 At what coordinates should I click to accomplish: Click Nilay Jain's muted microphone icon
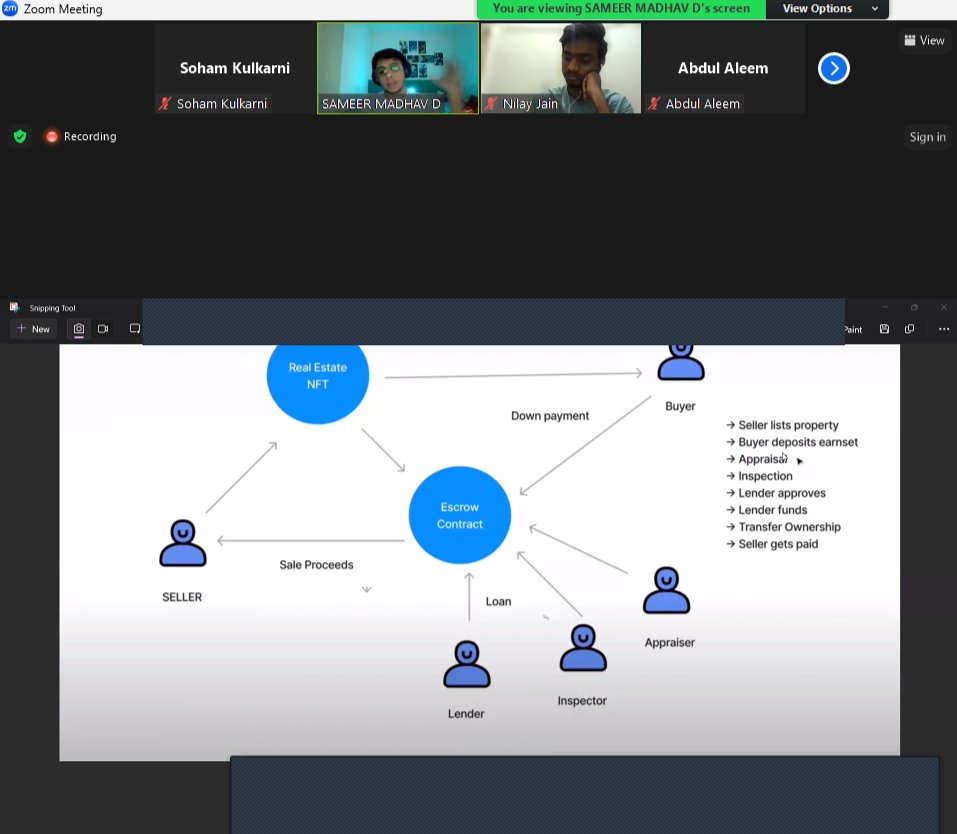click(491, 103)
